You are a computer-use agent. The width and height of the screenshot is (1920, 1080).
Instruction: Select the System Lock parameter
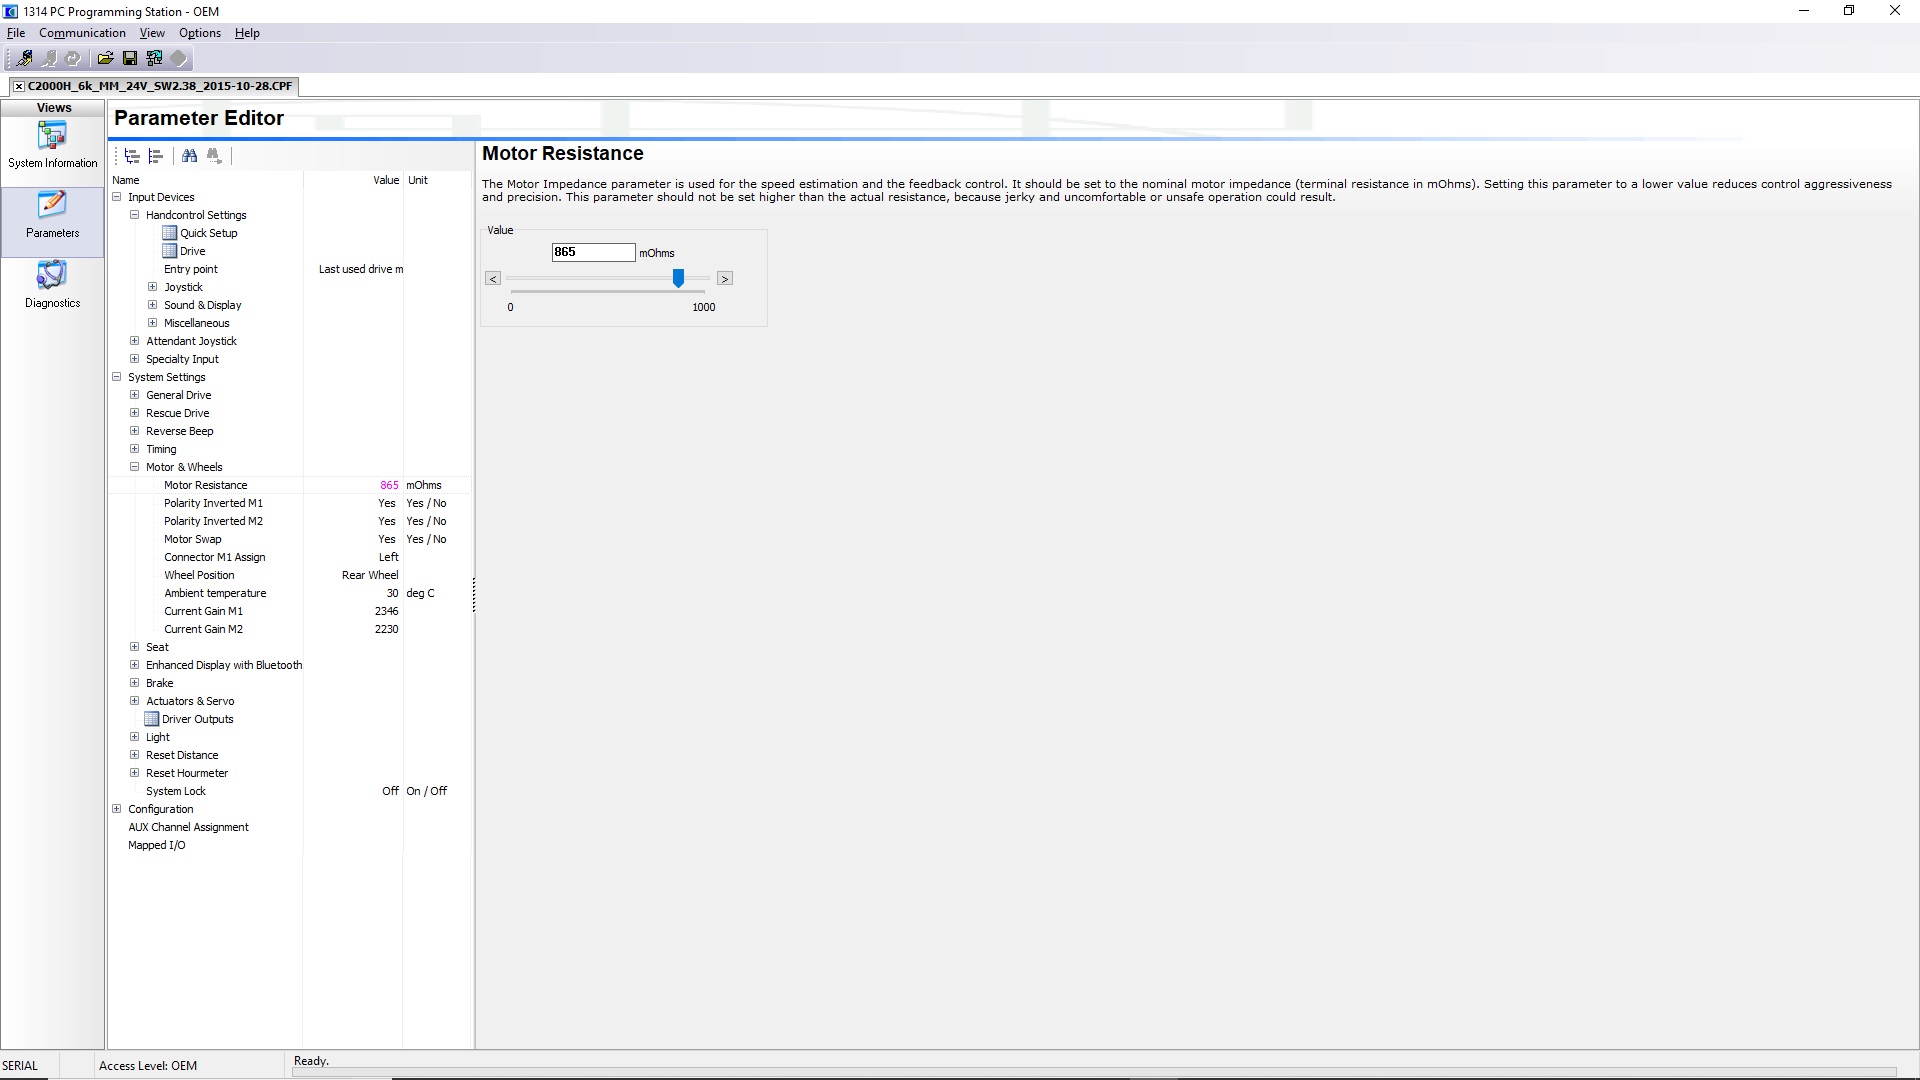click(x=176, y=791)
